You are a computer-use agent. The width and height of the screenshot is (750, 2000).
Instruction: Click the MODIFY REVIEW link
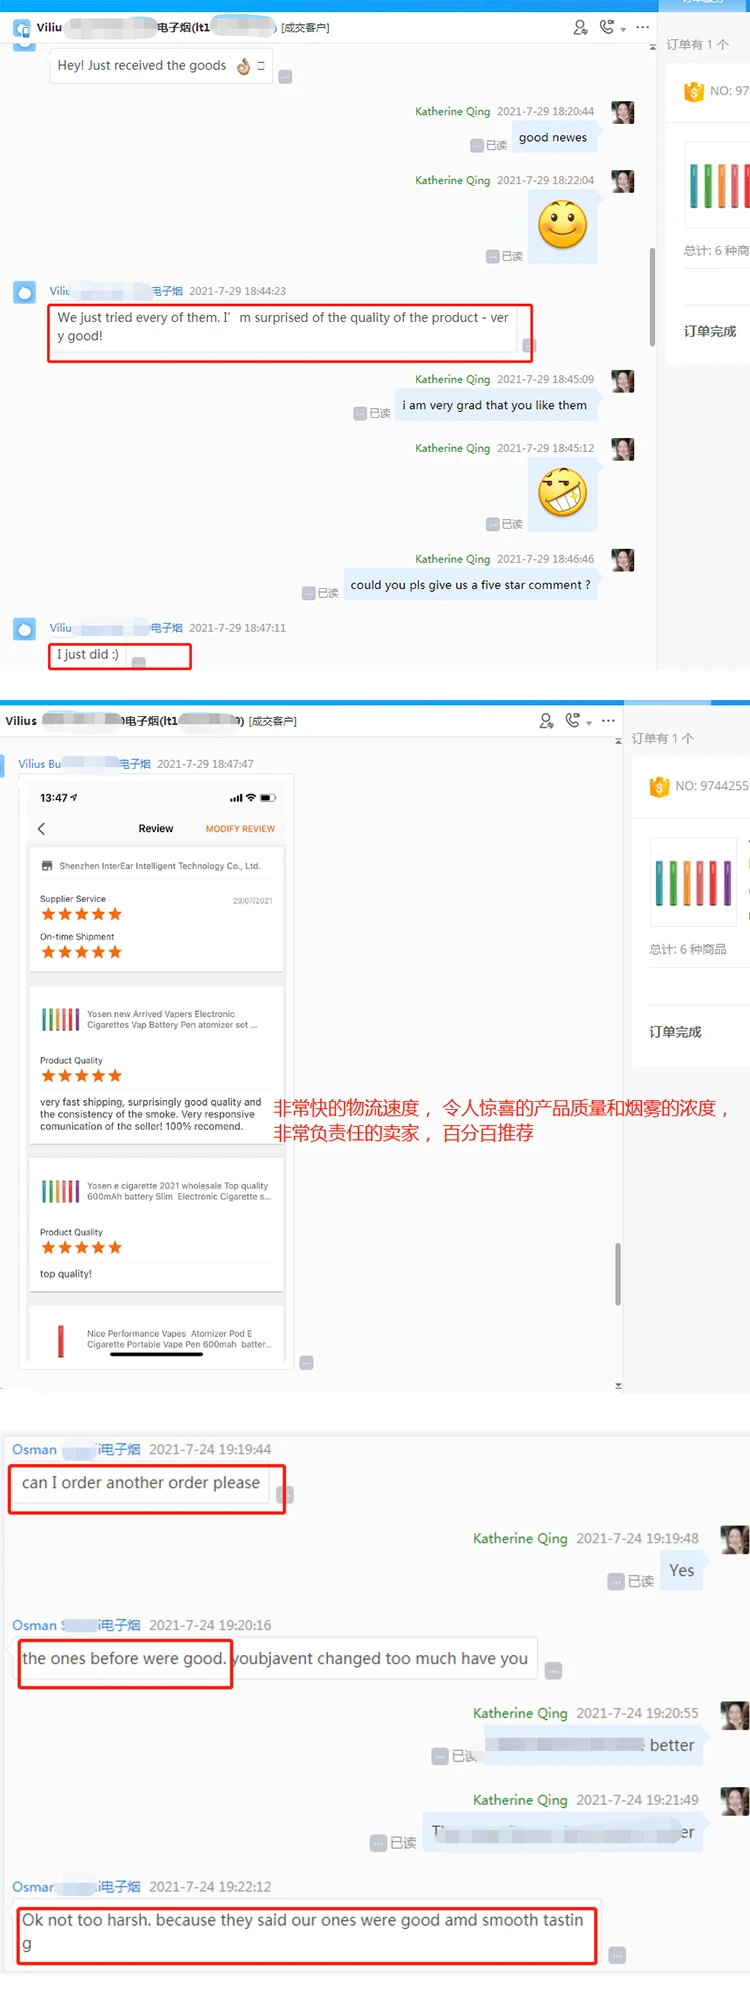pos(240,829)
